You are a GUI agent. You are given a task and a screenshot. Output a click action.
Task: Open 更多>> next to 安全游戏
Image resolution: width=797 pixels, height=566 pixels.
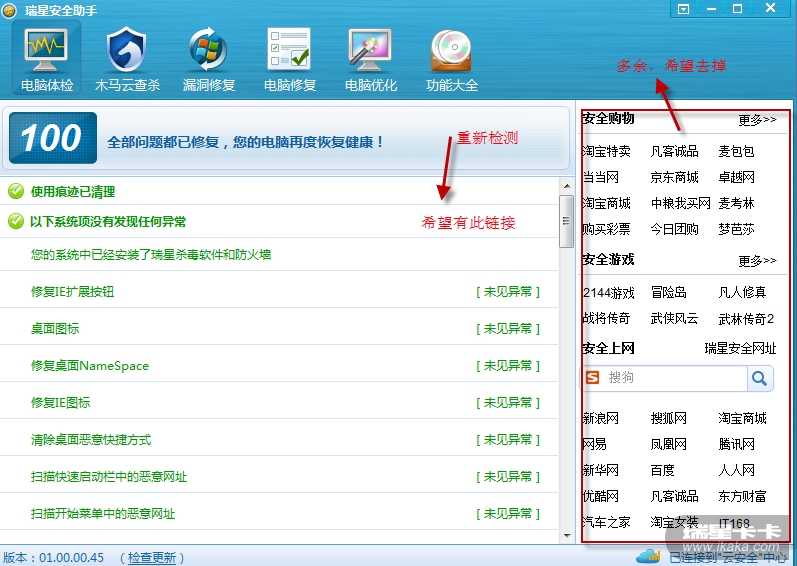[757, 261]
